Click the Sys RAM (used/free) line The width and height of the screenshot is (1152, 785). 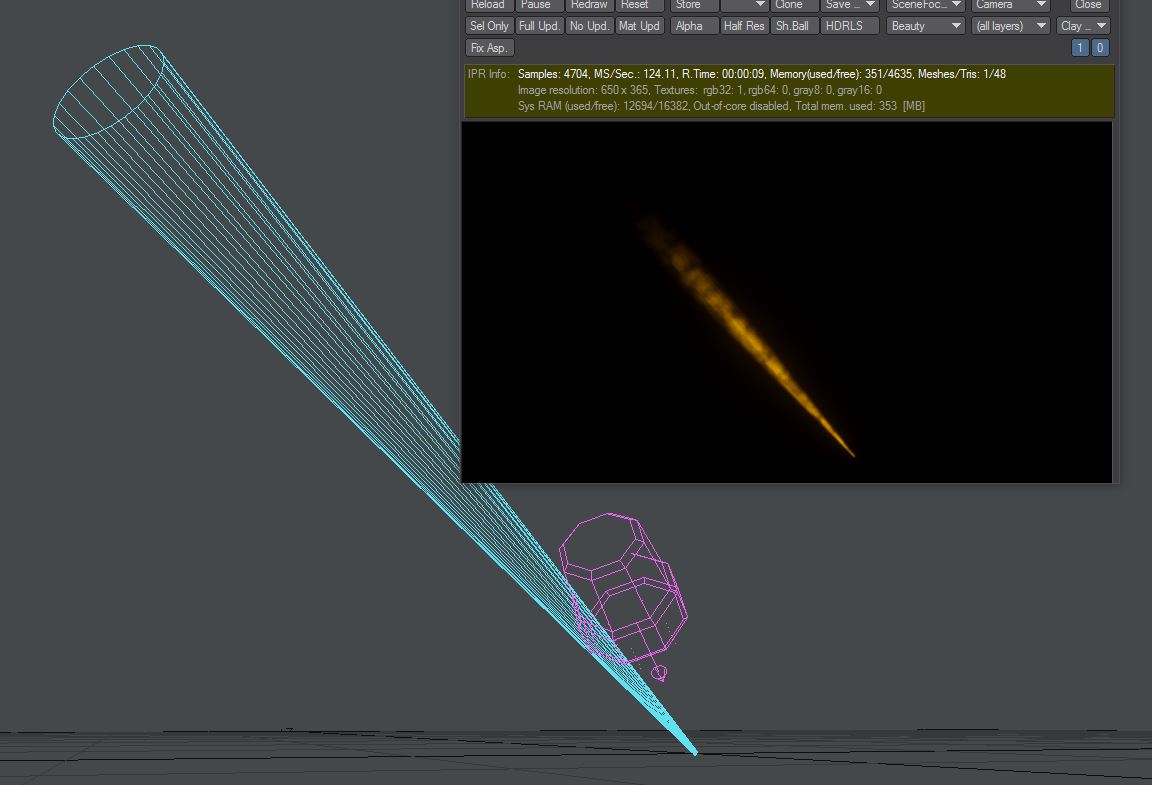[721, 106]
